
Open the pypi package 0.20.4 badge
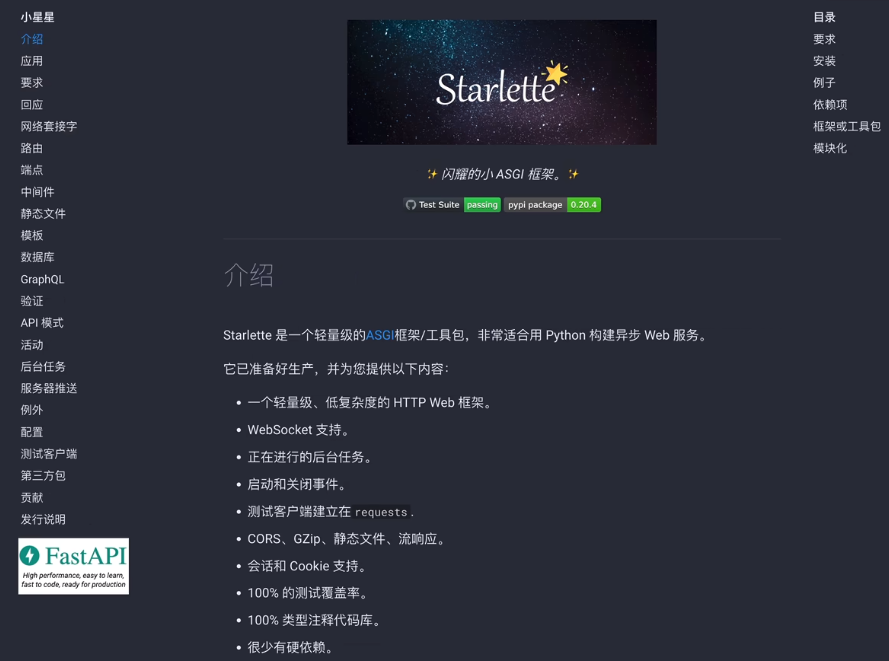[552, 205]
